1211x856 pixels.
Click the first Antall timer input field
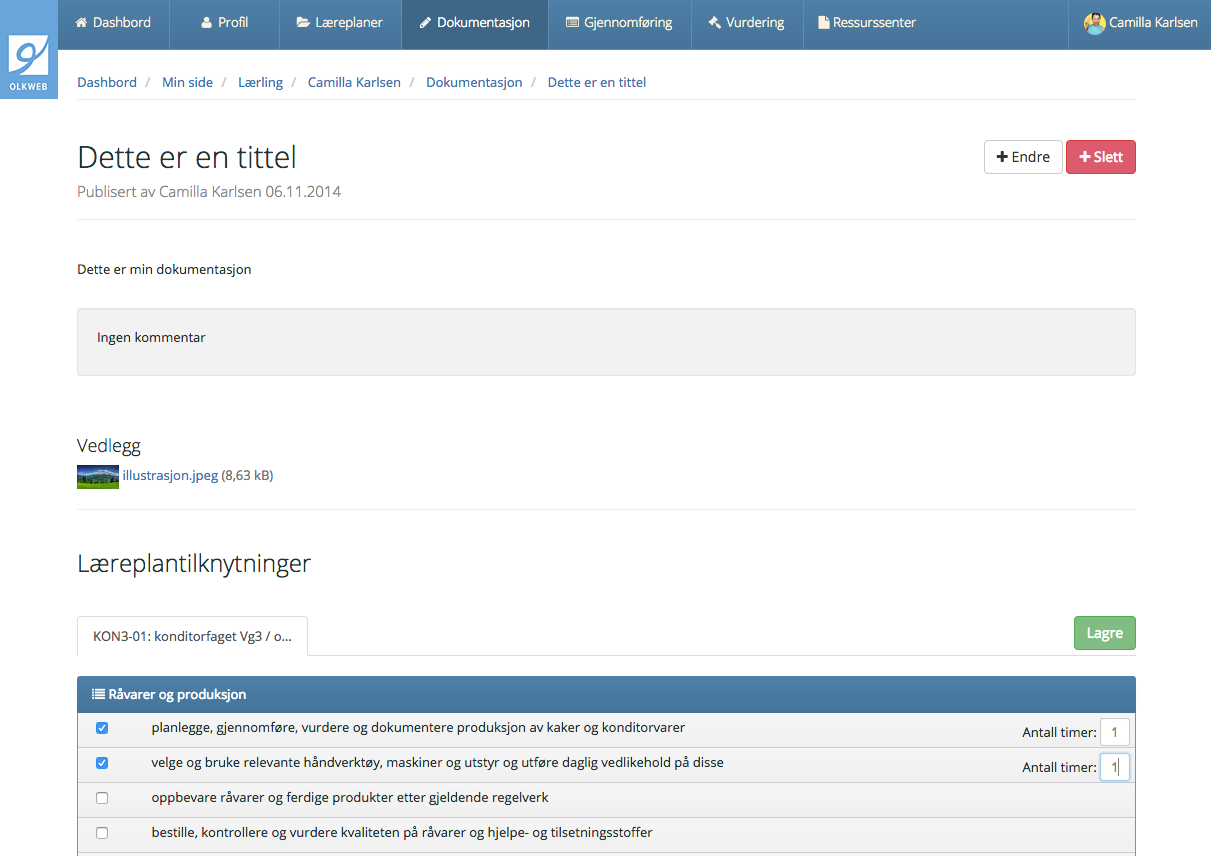tap(1114, 732)
